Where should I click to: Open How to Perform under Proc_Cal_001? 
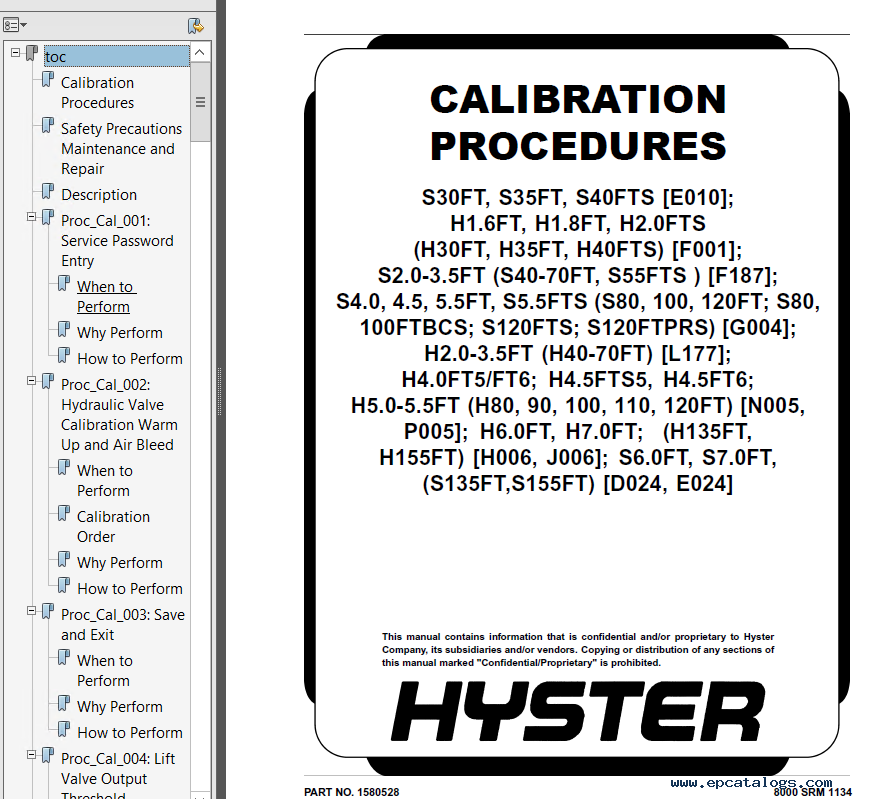(x=130, y=359)
